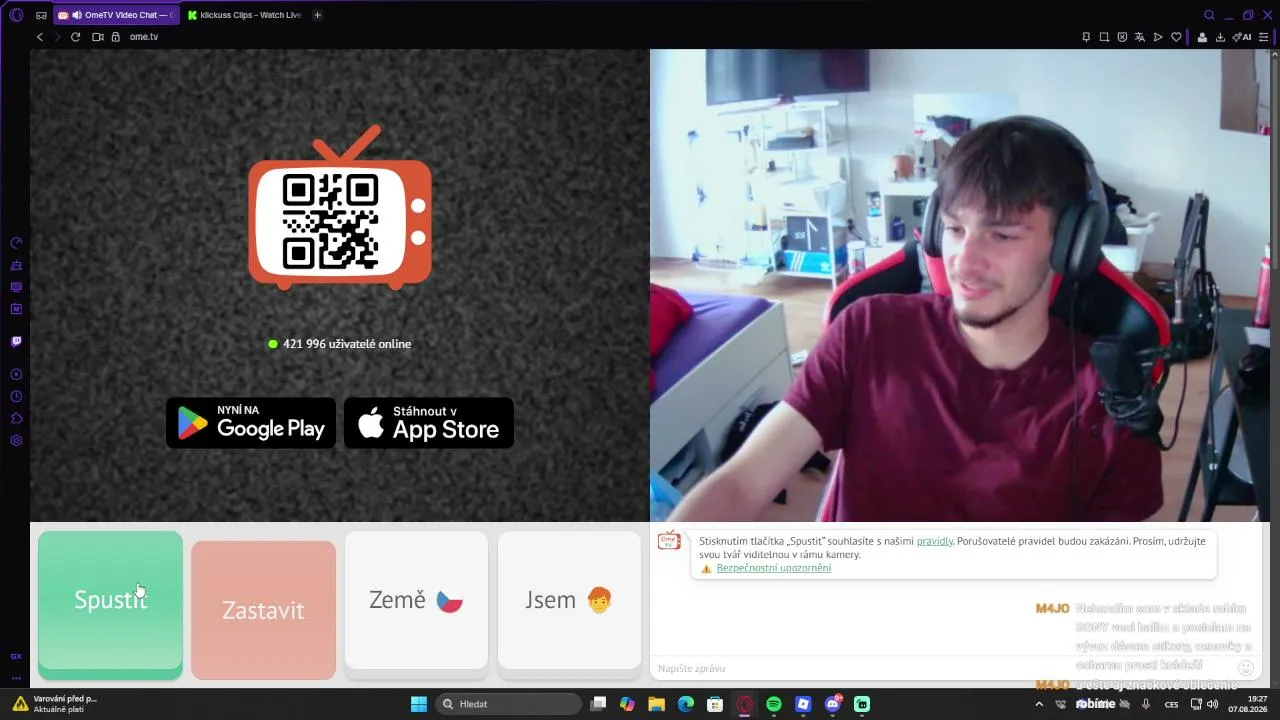Go back to the previous page

(x=40, y=37)
